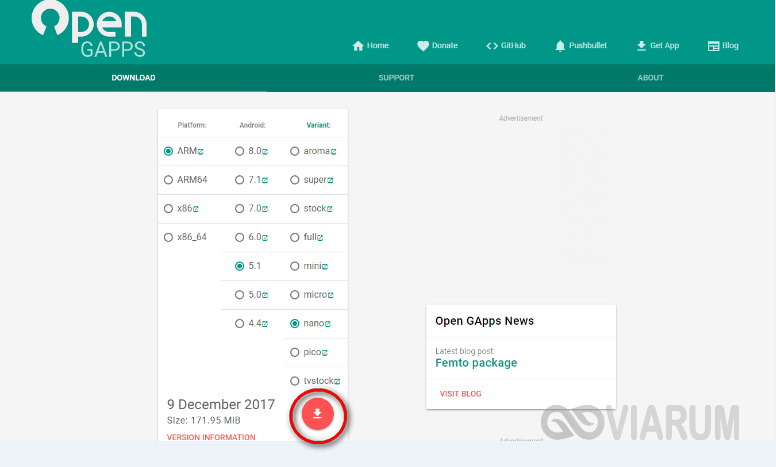This screenshot has width=776, height=467.
Task: Pick the stock variant radio button
Action: click(294, 209)
